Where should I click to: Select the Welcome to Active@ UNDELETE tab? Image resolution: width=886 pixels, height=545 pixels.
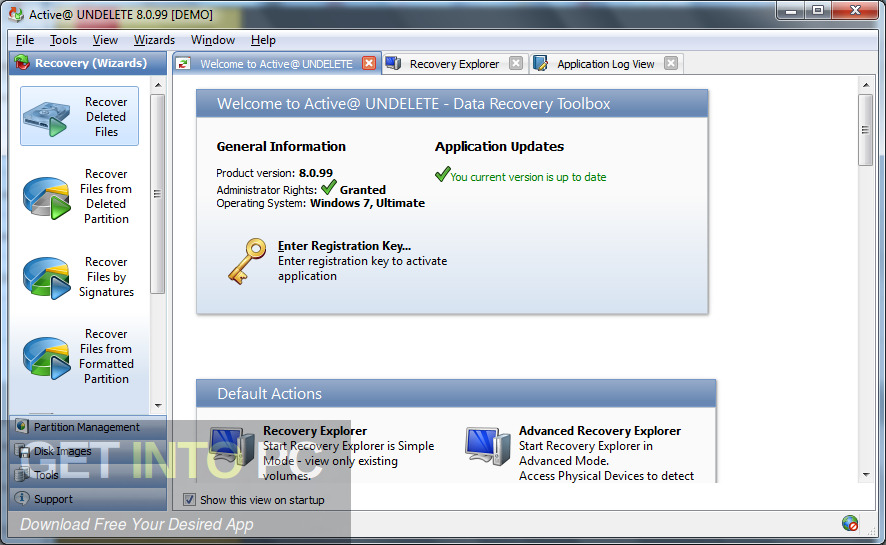point(276,63)
